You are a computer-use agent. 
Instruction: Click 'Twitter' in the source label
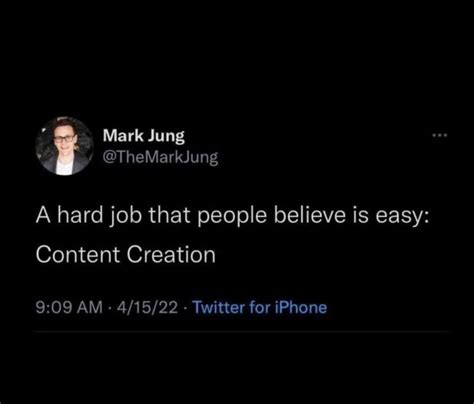click(x=219, y=307)
